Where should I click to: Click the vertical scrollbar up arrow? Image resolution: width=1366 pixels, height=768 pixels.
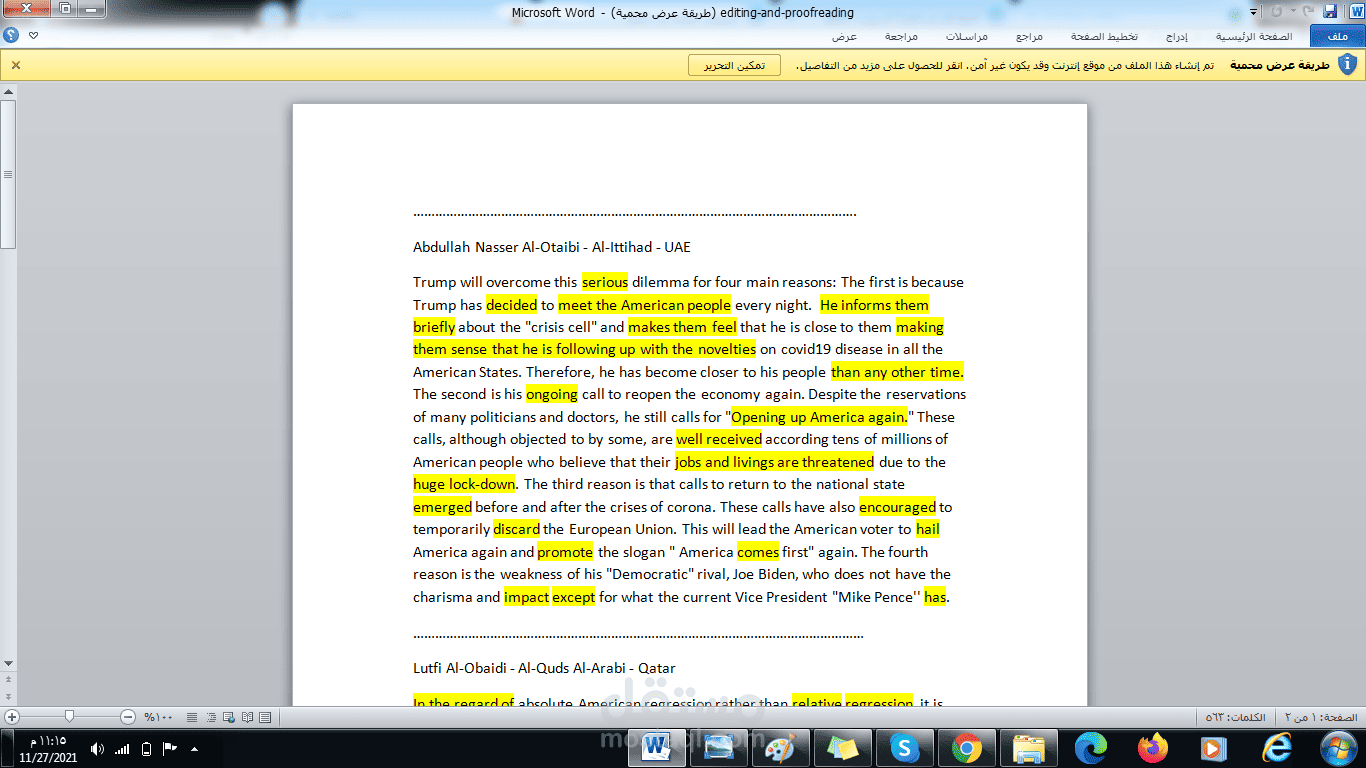[8, 92]
